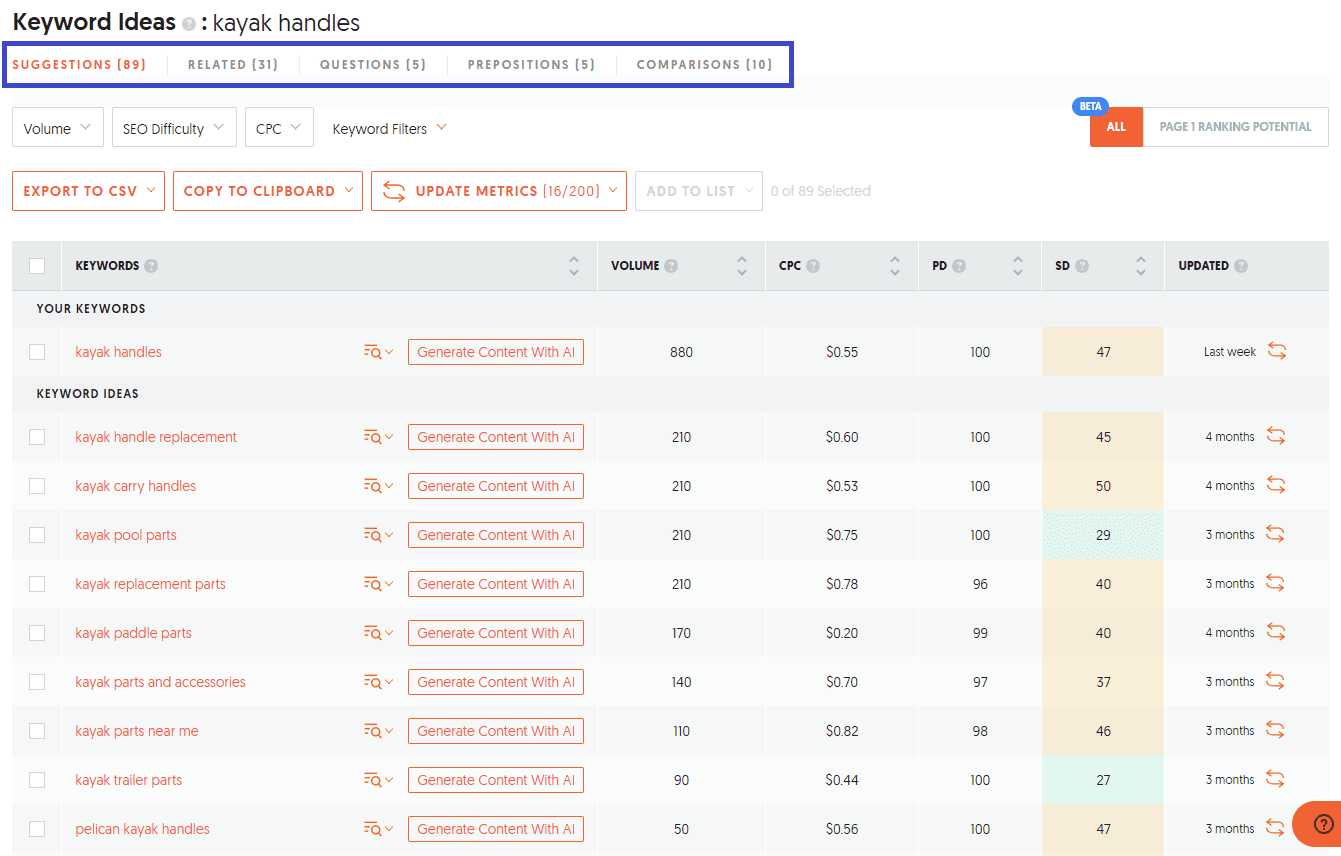Image resolution: width=1341 pixels, height=856 pixels.
Task: Switch to the Related (31) tab
Action: pyautogui.click(x=233, y=65)
